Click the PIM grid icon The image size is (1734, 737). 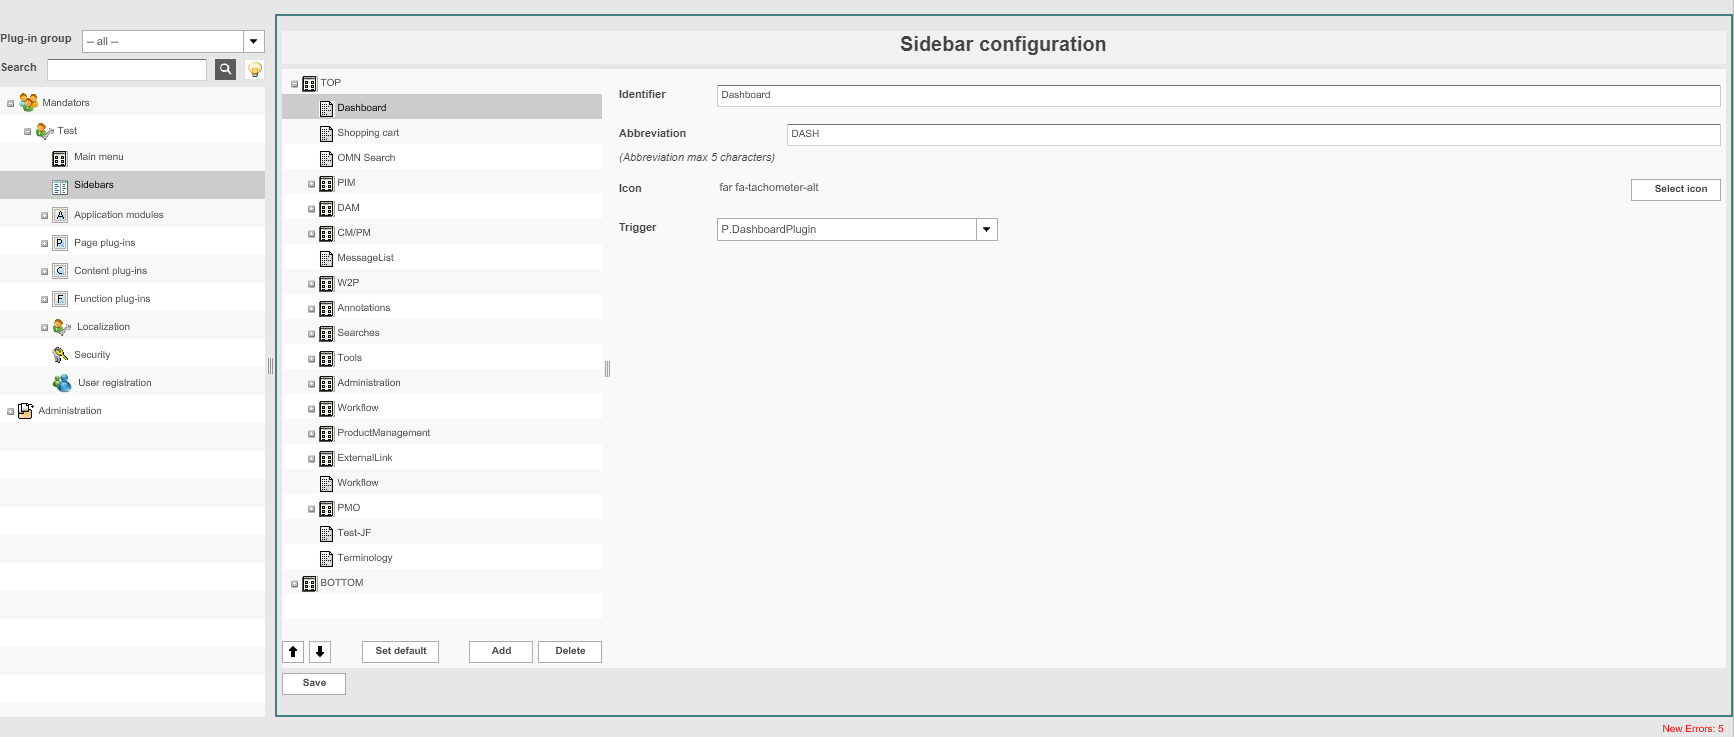point(326,184)
